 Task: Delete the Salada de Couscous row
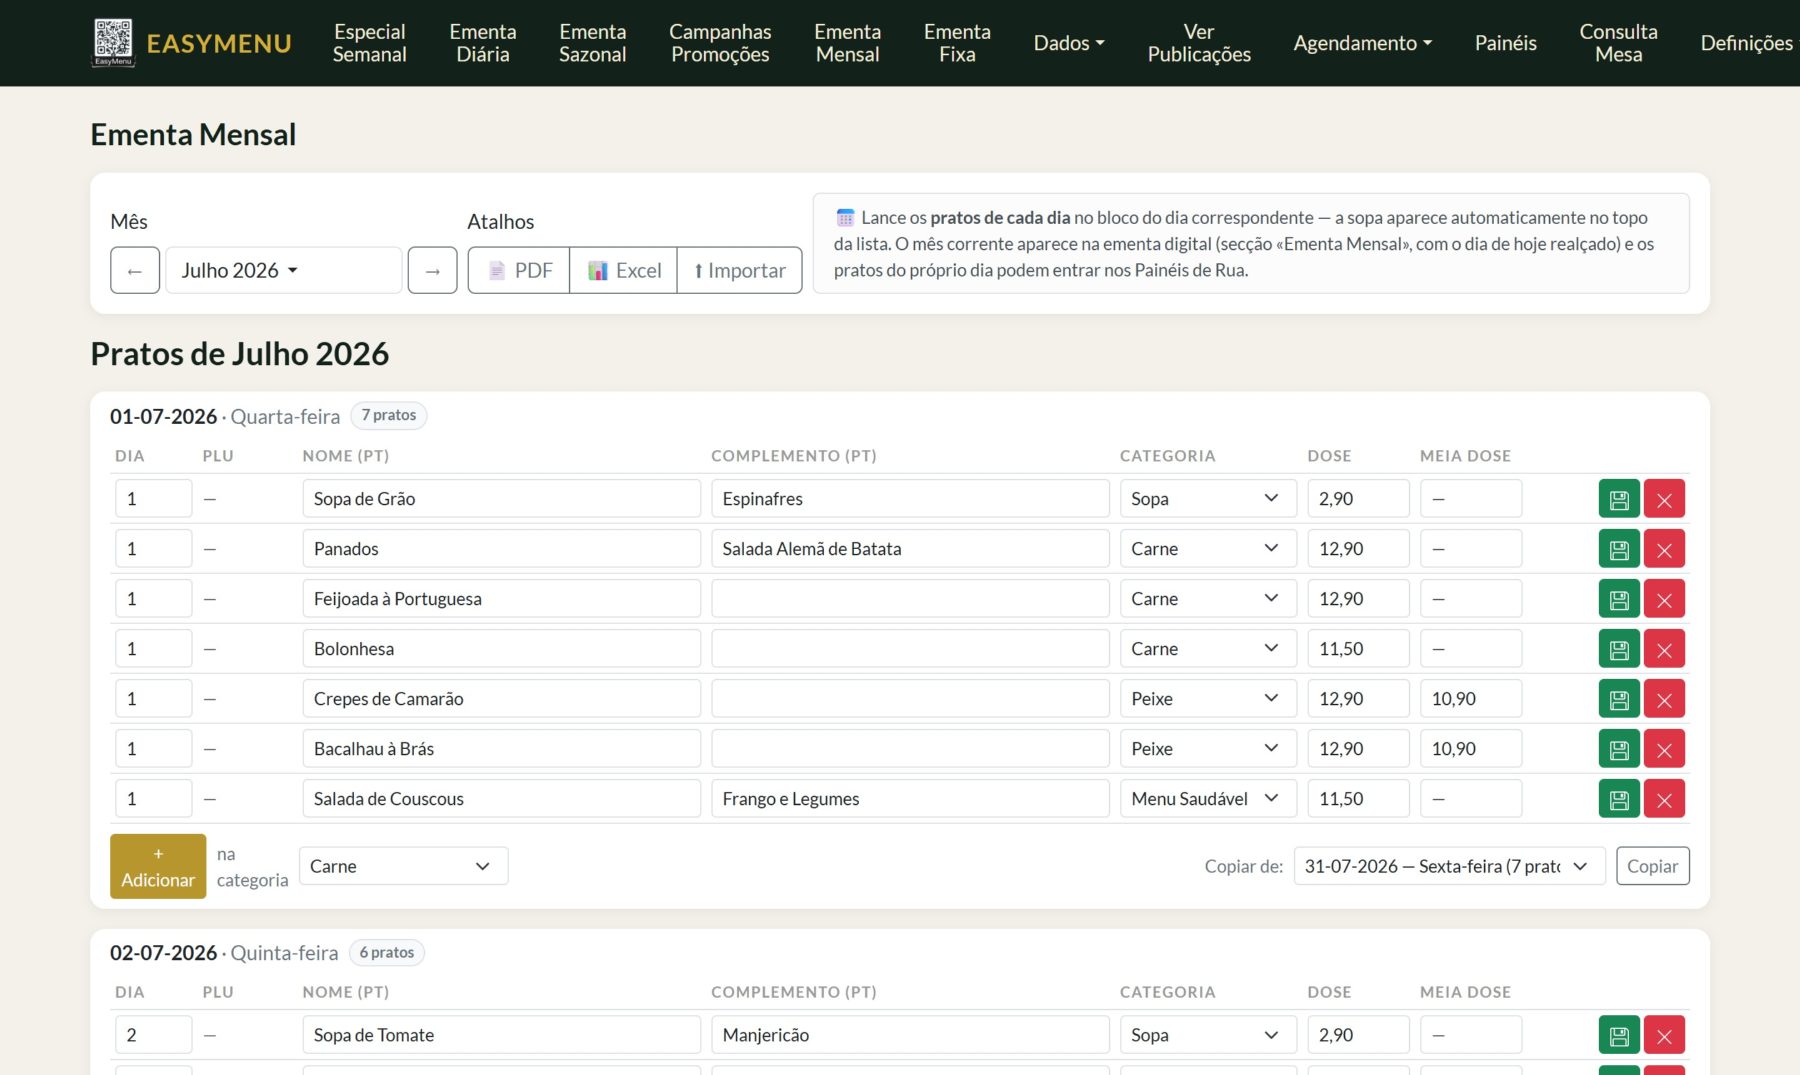pyautogui.click(x=1664, y=799)
